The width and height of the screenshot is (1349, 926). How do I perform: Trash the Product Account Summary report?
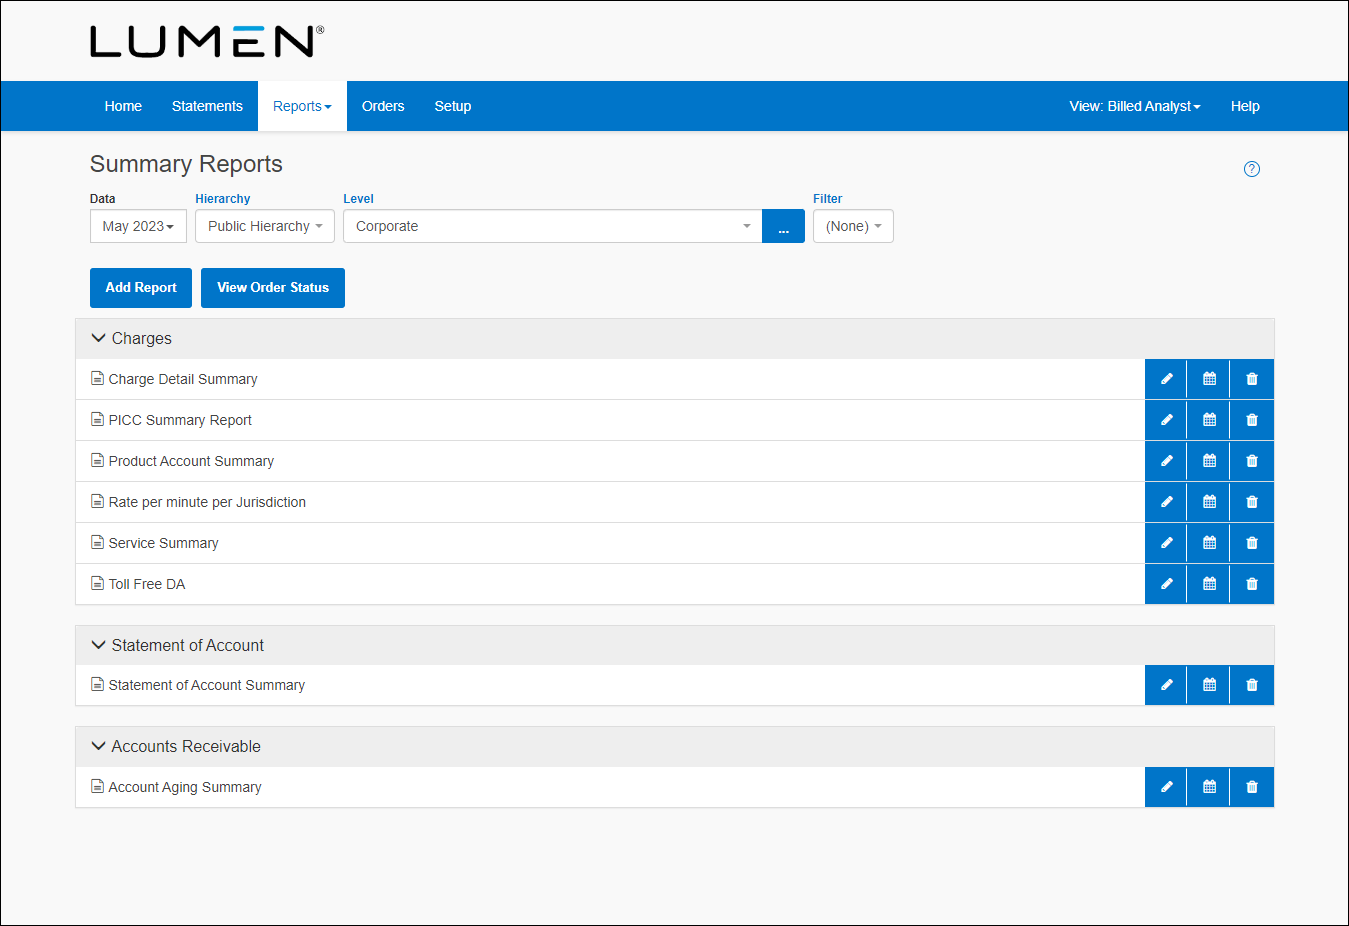click(x=1252, y=461)
